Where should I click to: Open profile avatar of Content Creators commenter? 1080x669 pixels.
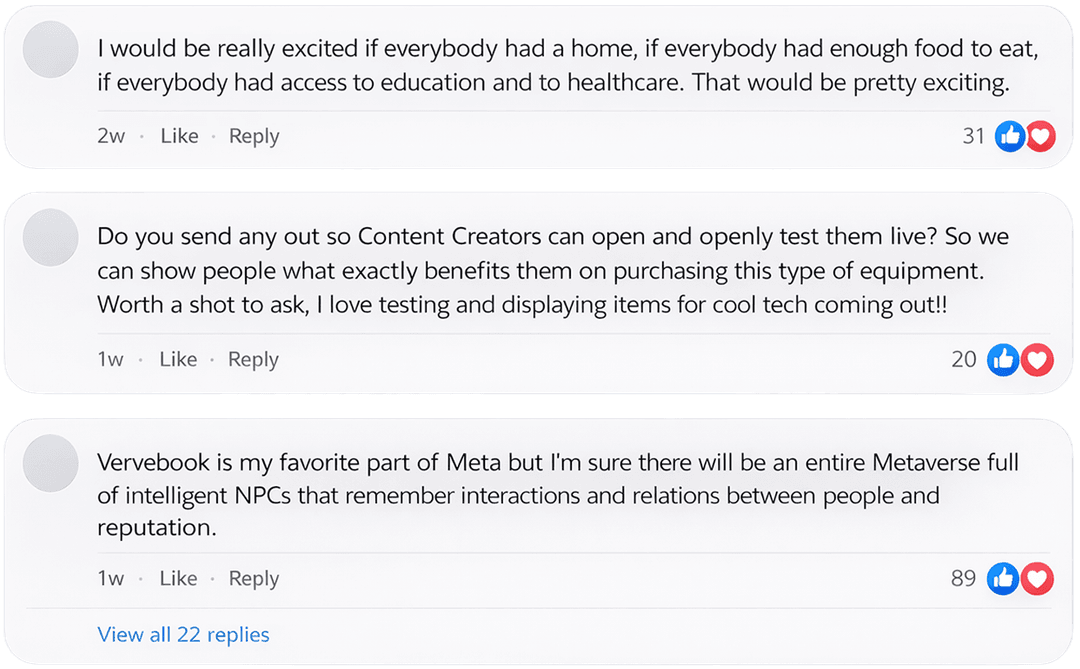tap(50, 238)
